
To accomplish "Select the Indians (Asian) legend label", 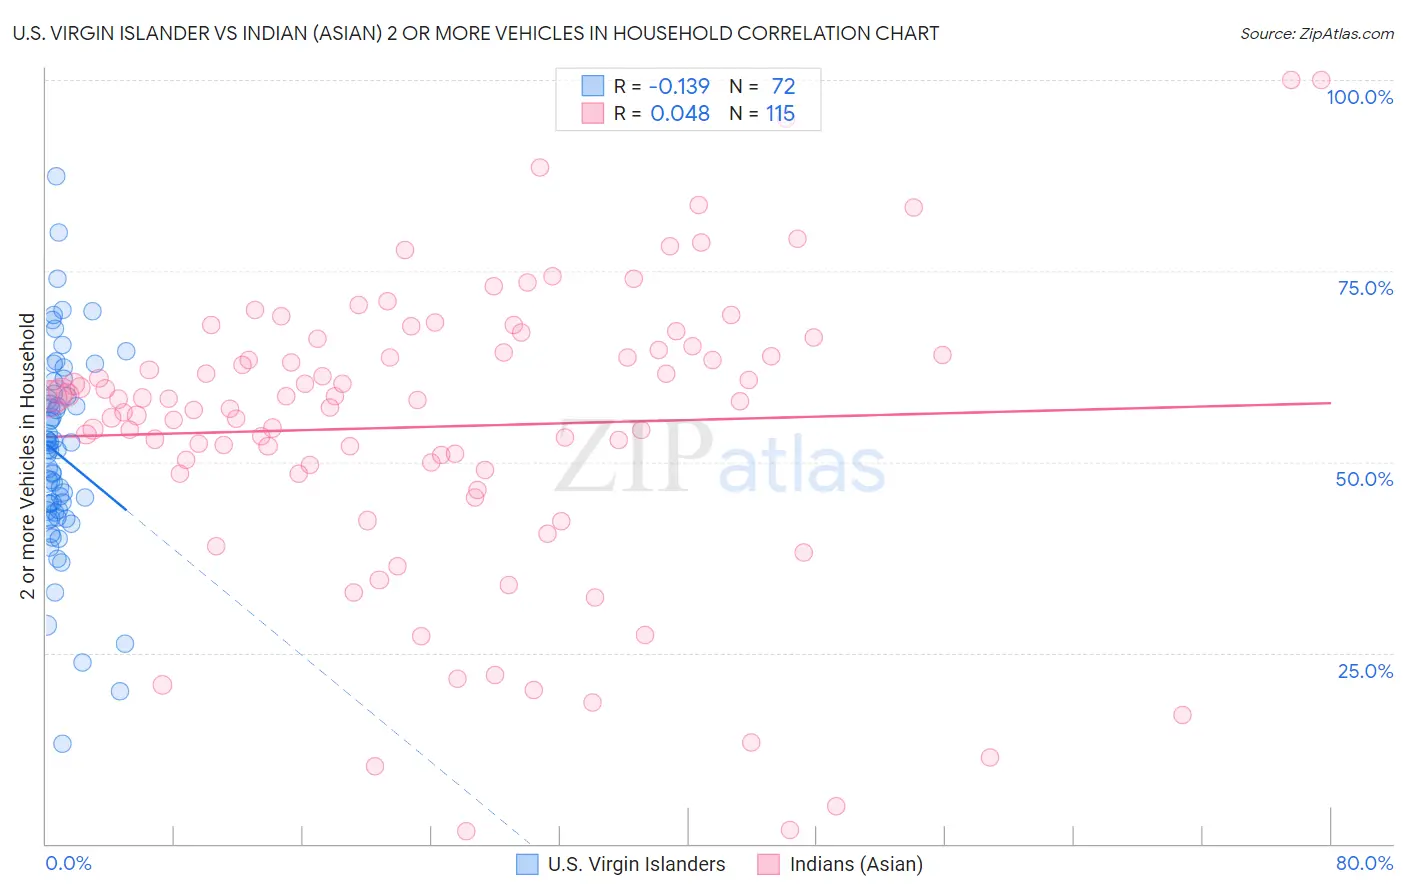I will [x=856, y=864].
